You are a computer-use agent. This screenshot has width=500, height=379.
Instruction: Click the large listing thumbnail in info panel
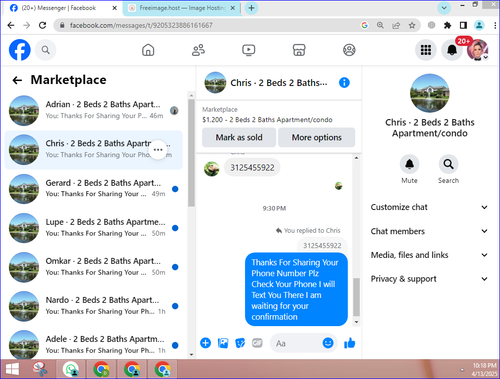(x=430, y=93)
